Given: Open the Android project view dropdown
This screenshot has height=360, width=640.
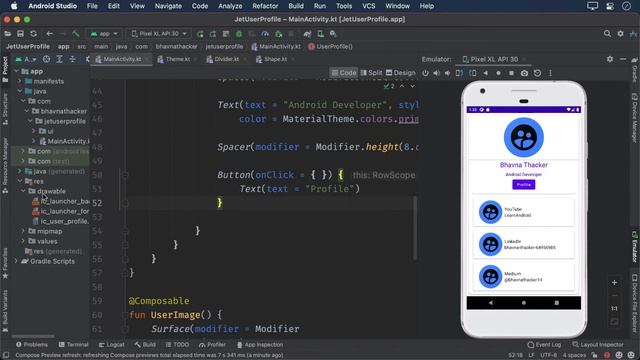Looking at the screenshot, I should coord(26,59).
